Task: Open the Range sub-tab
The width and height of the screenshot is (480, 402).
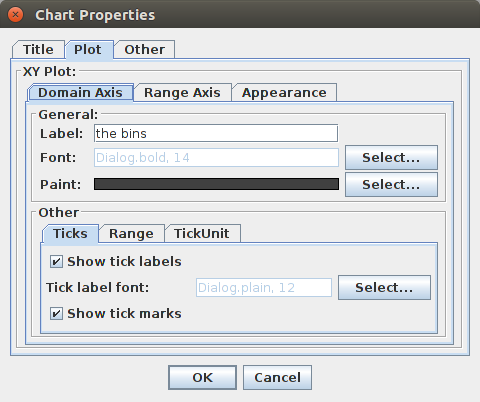Action: pos(132,234)
